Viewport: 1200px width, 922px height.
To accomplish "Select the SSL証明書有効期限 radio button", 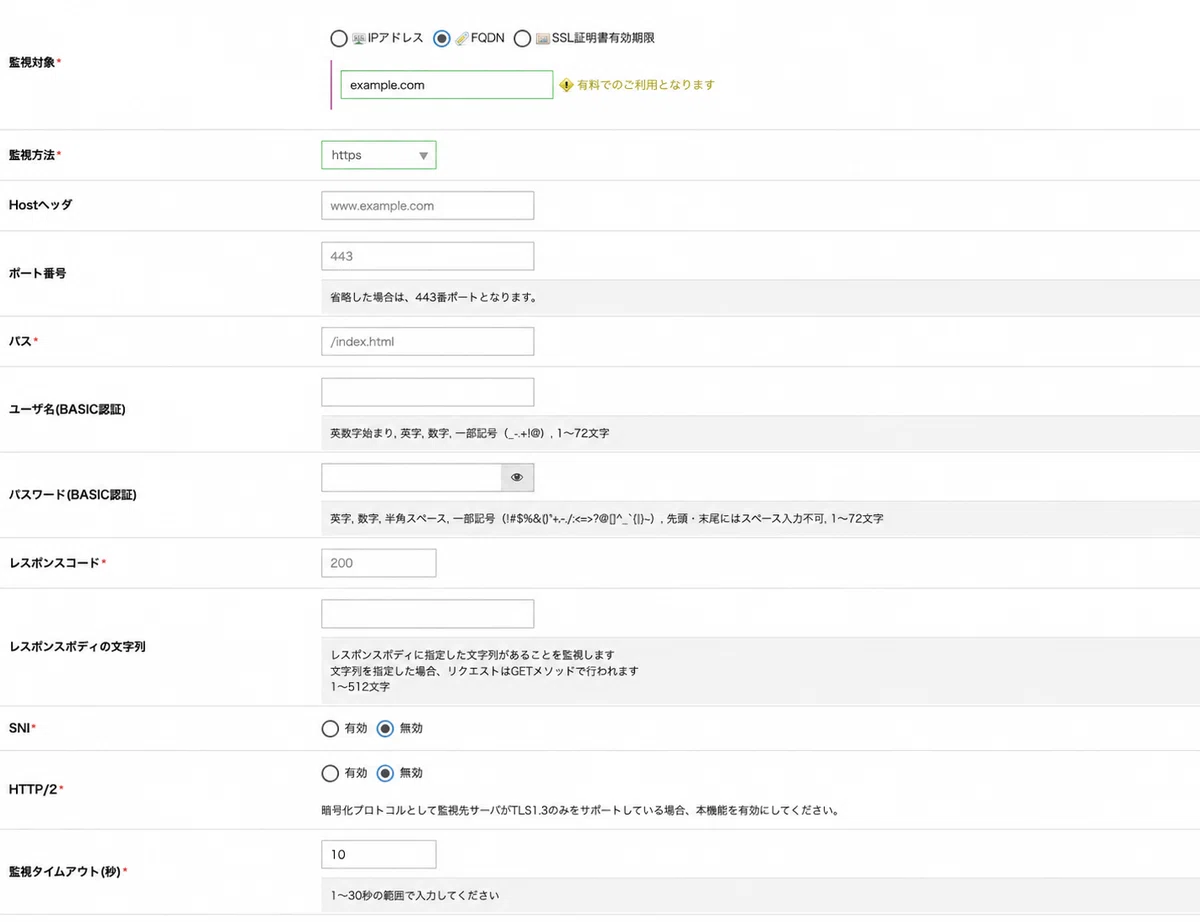I will tap(522, 39).
